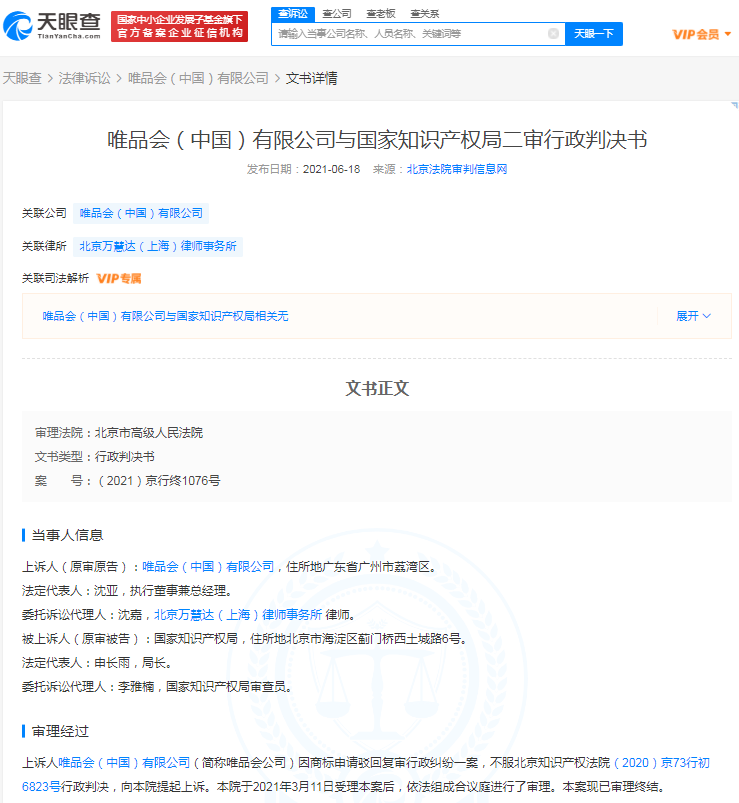The width and height of the screenshot is (739, 803).
Task: Click the 审理经过 section heading
Action: [x=60, y=731]
